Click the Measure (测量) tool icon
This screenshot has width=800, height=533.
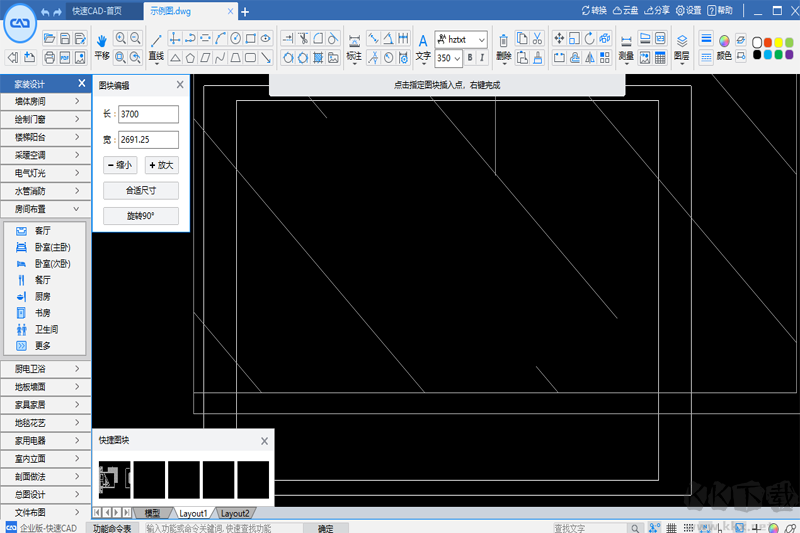(x=626, y=40)
